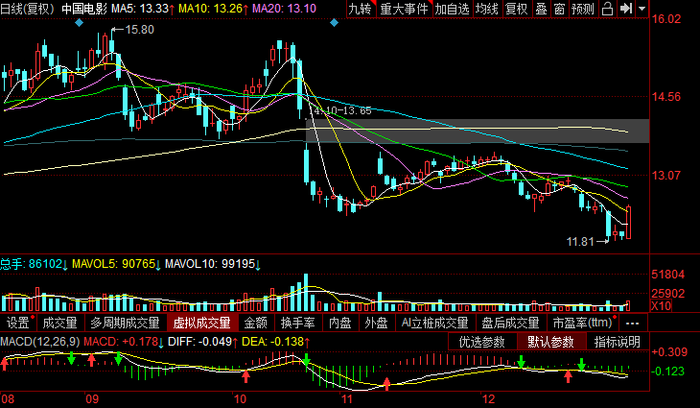Click the lock icon in top toolbar
Screen dimensions: 700x408
pos(607,8)
